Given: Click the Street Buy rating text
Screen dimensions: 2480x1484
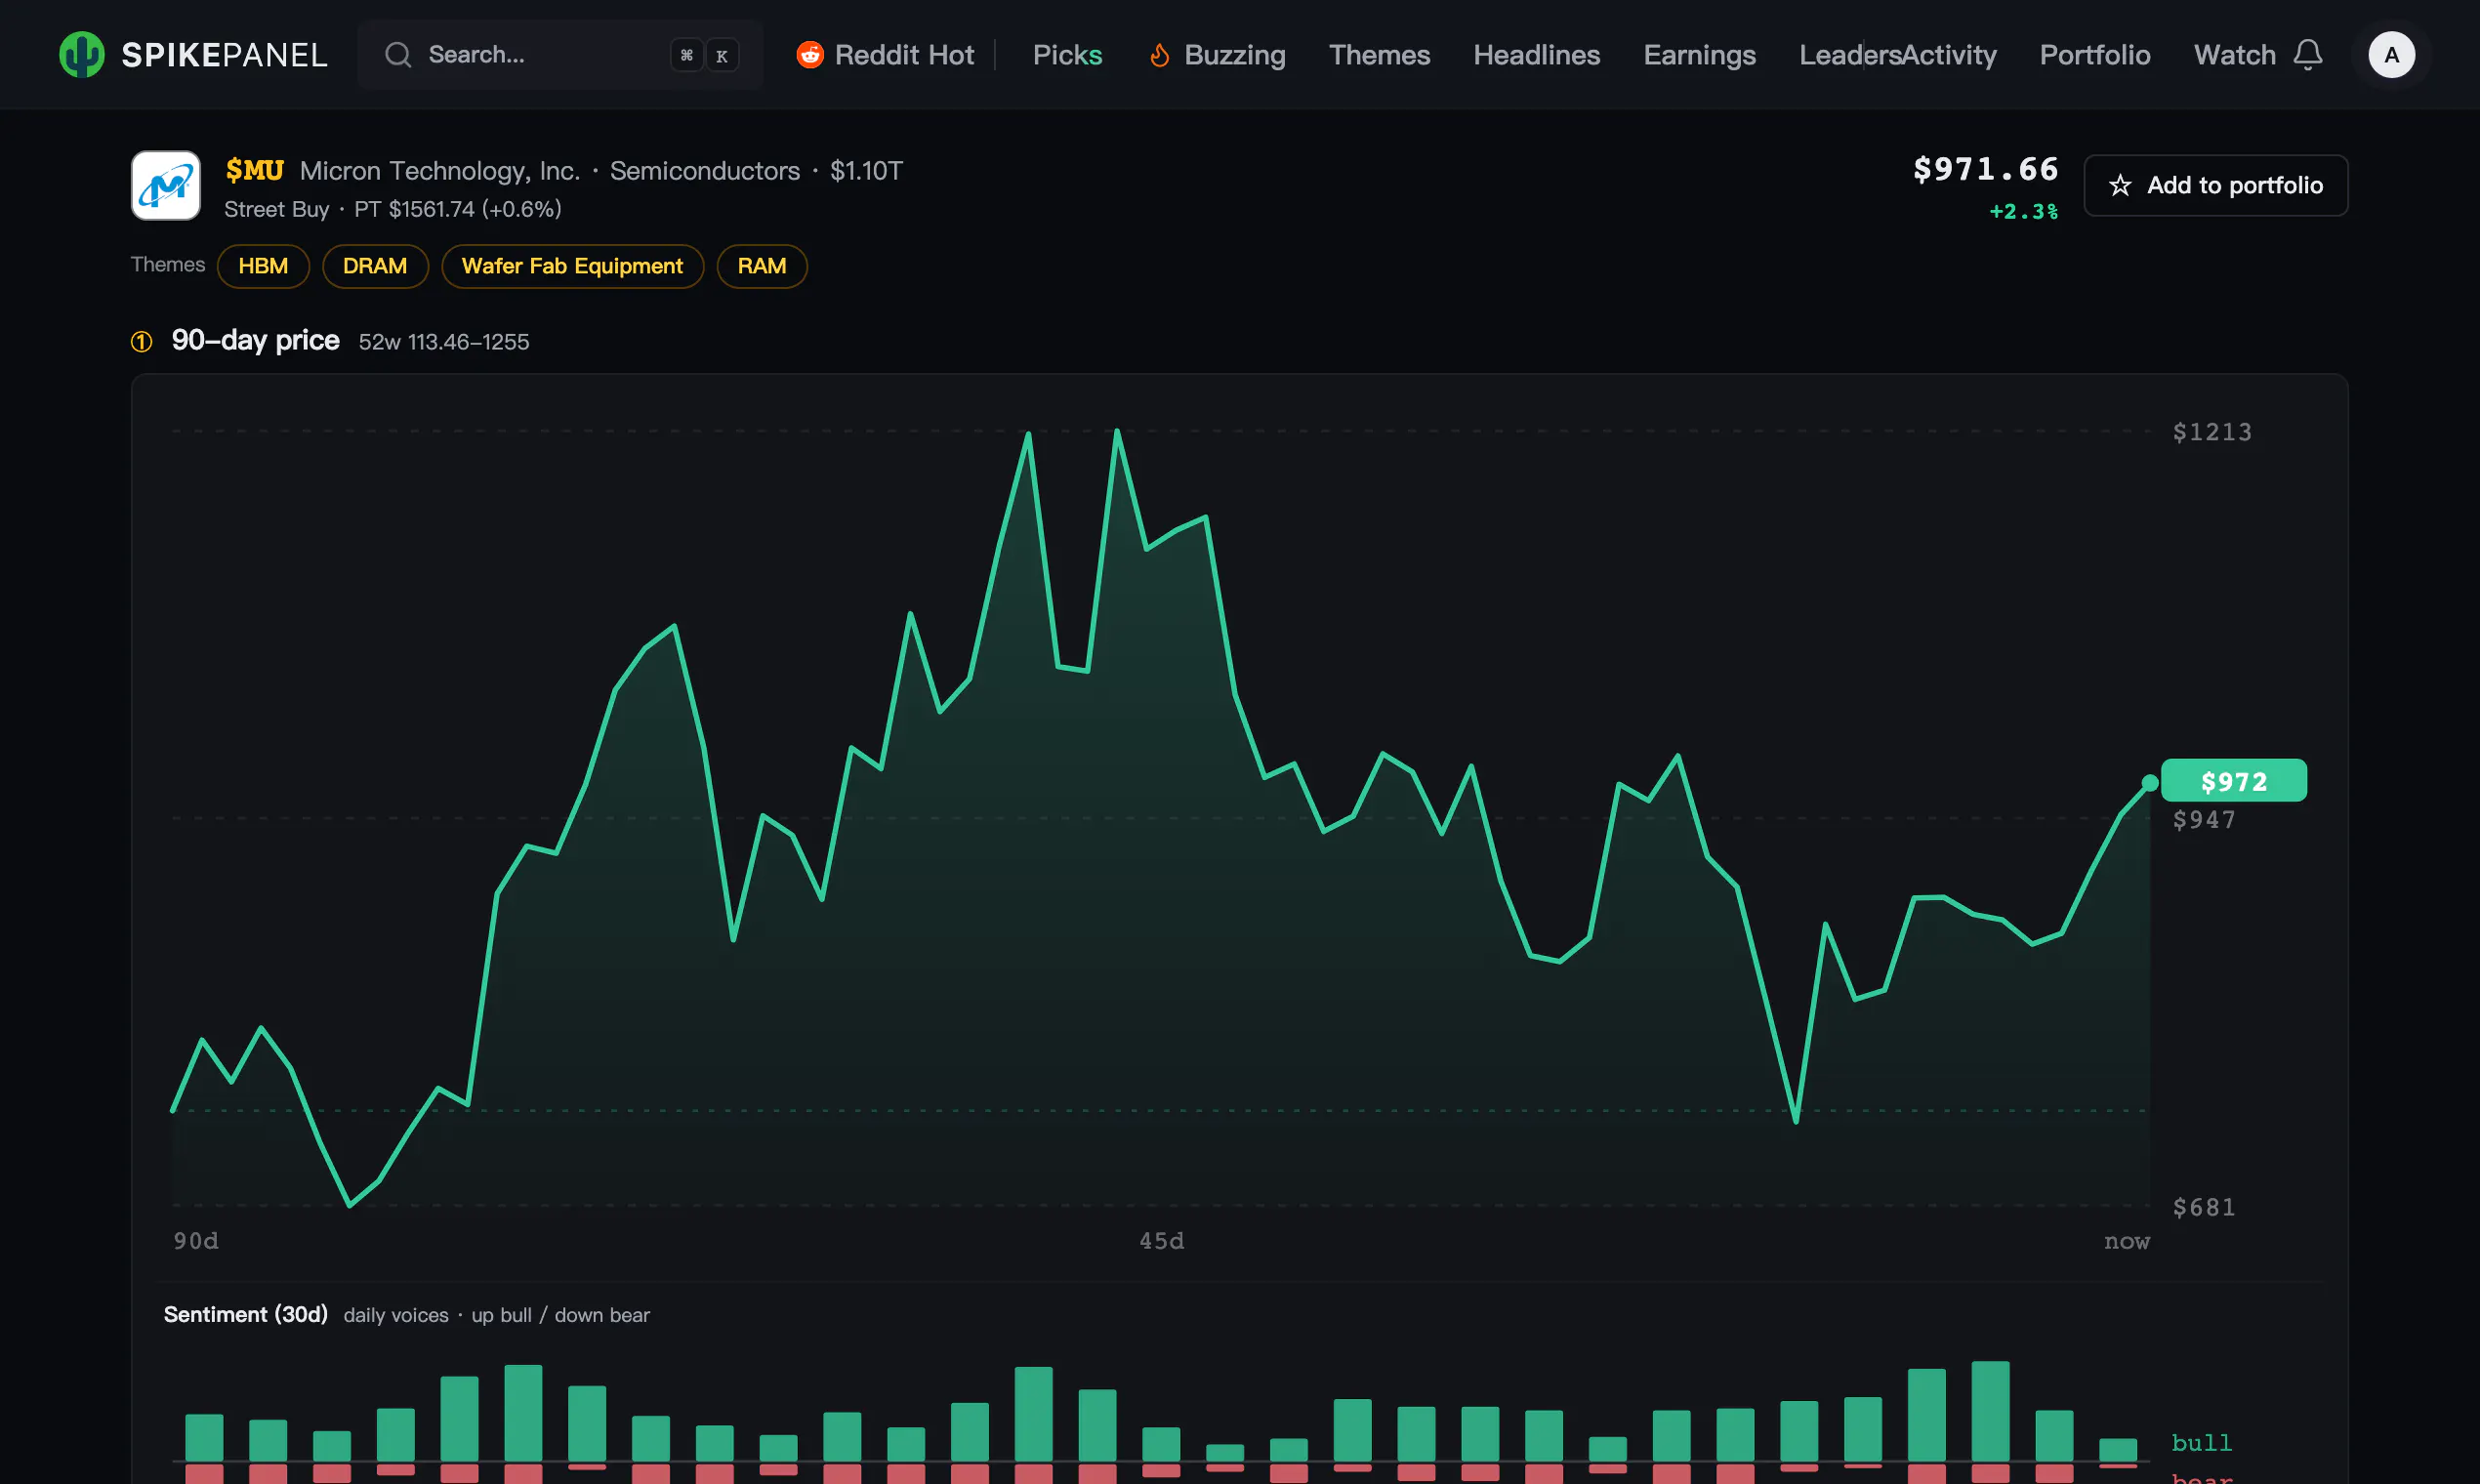Looking at the screenshot, I should click(x=276, y=209).
